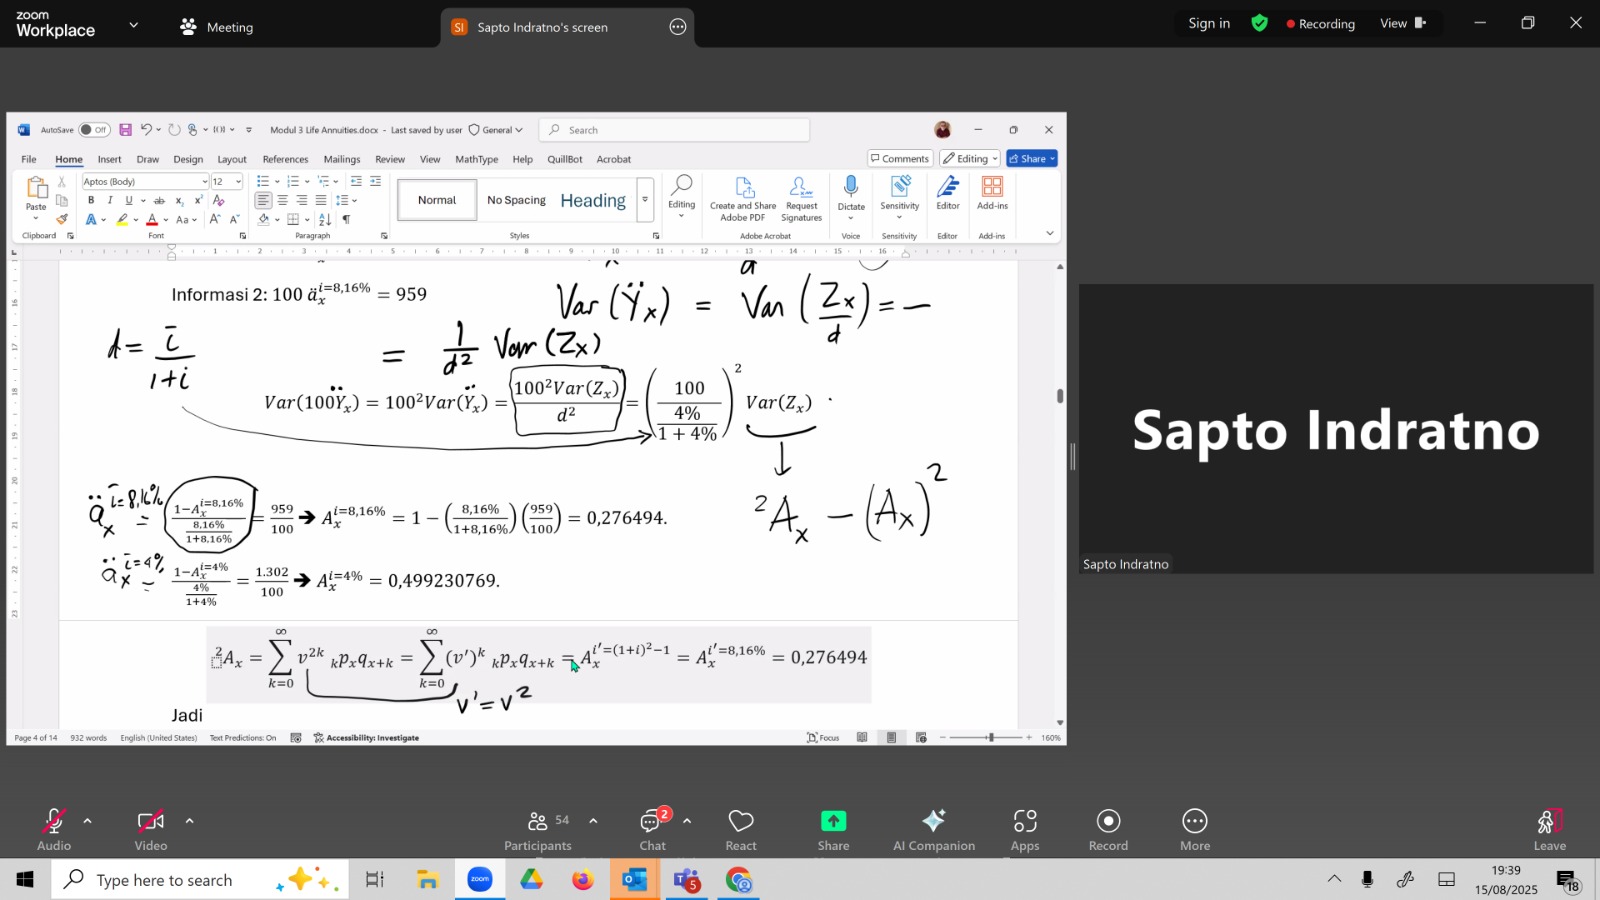
Task: Click the encryption shield icon
Action: click(1260, 23)
